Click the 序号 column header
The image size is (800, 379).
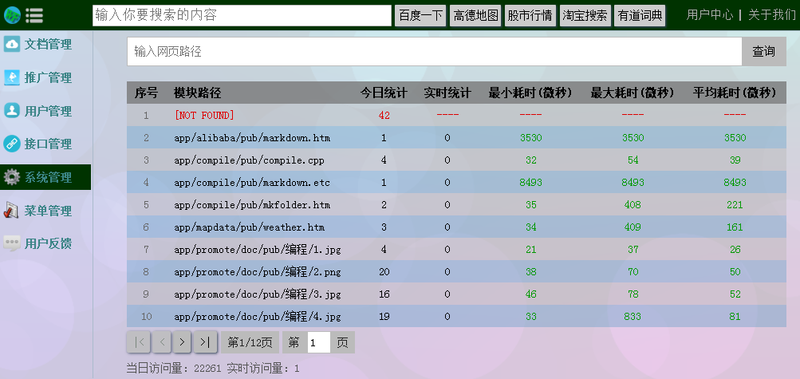pos(146,93)
